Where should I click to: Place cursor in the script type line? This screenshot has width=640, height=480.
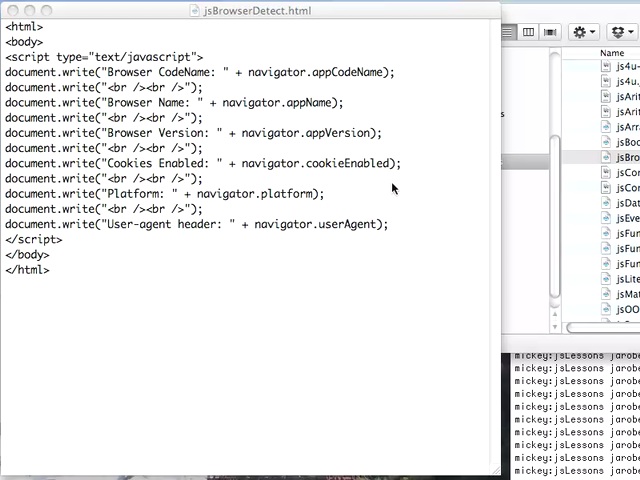pos(104,57)
